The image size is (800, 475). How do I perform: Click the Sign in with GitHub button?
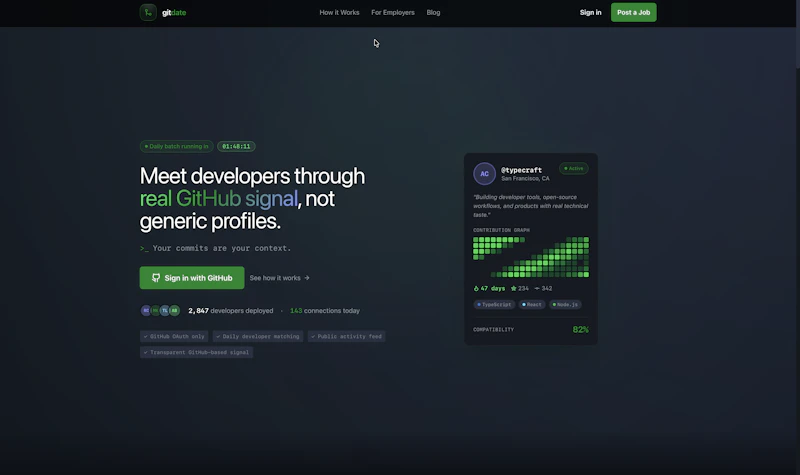point(192,278)
